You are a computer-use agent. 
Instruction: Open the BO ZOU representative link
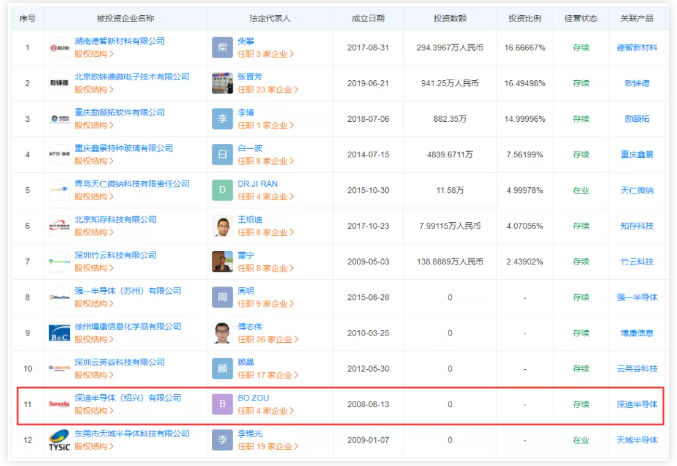tap(253, 398)
